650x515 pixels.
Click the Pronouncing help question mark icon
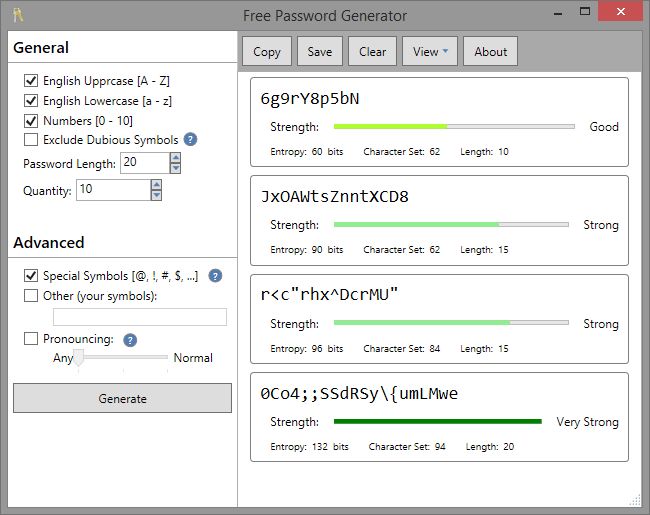(x=130, y=340)
